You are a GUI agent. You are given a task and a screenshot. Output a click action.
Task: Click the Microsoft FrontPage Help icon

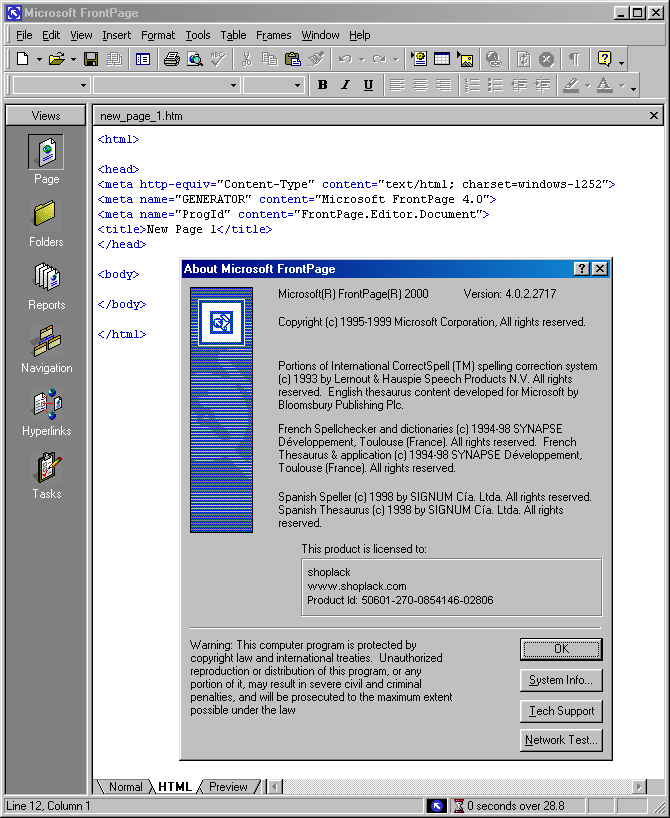click(x=604, y=59)
